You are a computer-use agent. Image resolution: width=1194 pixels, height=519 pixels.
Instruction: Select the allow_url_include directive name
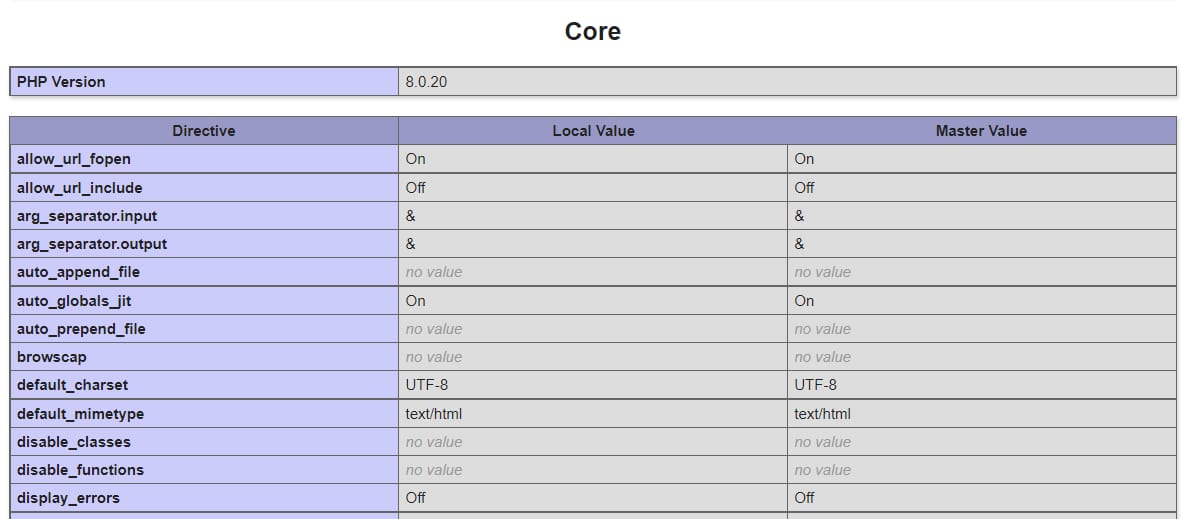pyautogui.click(x=80, y=188)
